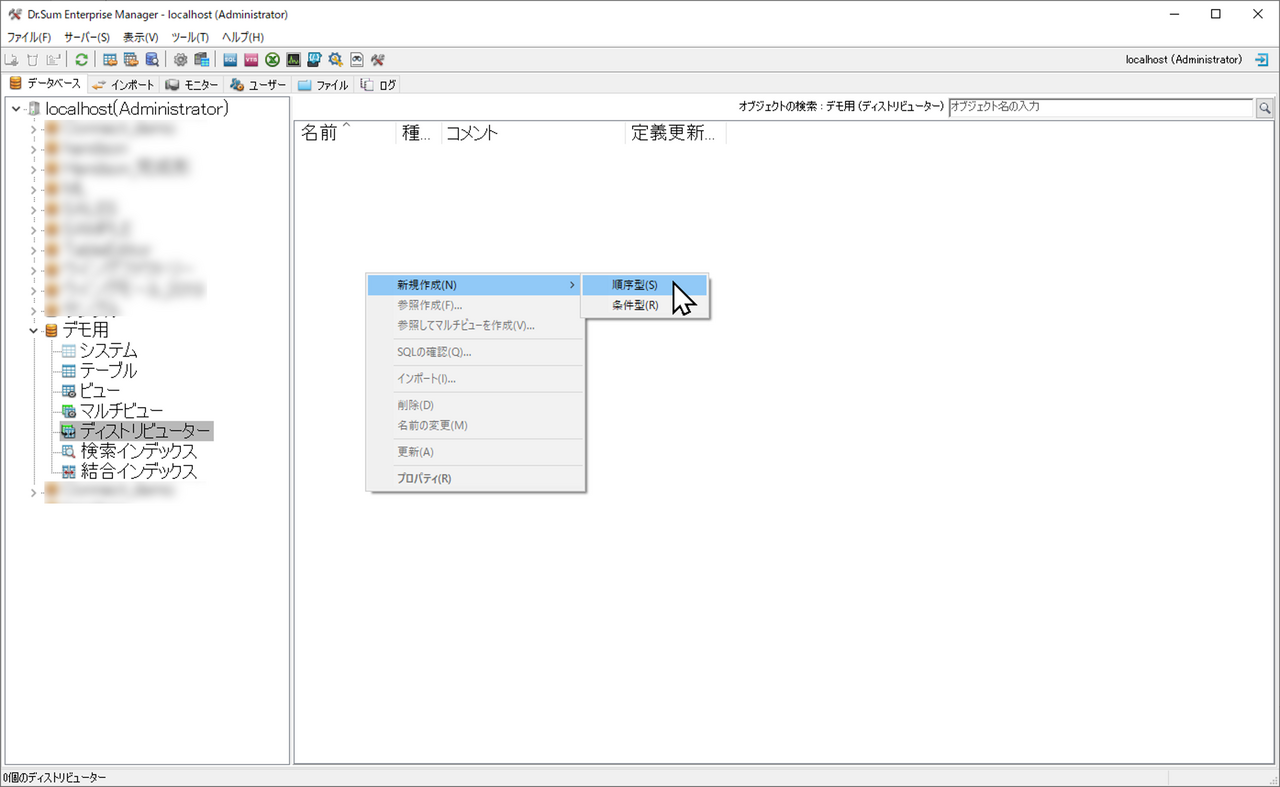Open the ヘルプ(H) menu
Viewport: 1280px width, 787px height.
243,37
